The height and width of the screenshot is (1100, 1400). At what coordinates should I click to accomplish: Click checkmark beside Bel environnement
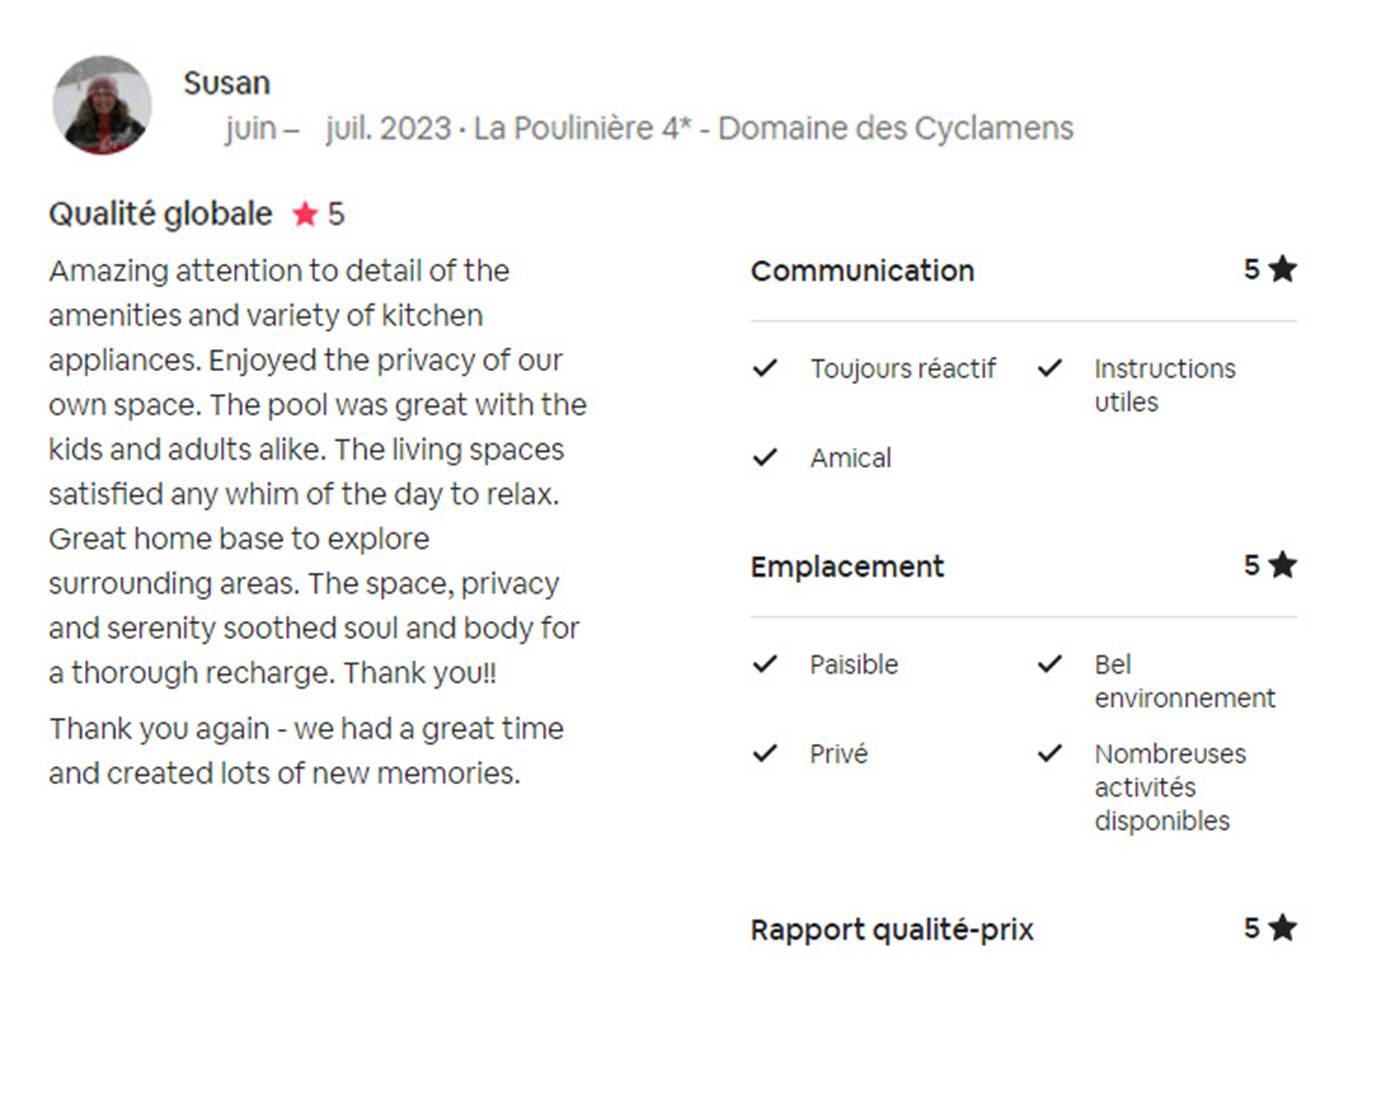pos(1049,664)
